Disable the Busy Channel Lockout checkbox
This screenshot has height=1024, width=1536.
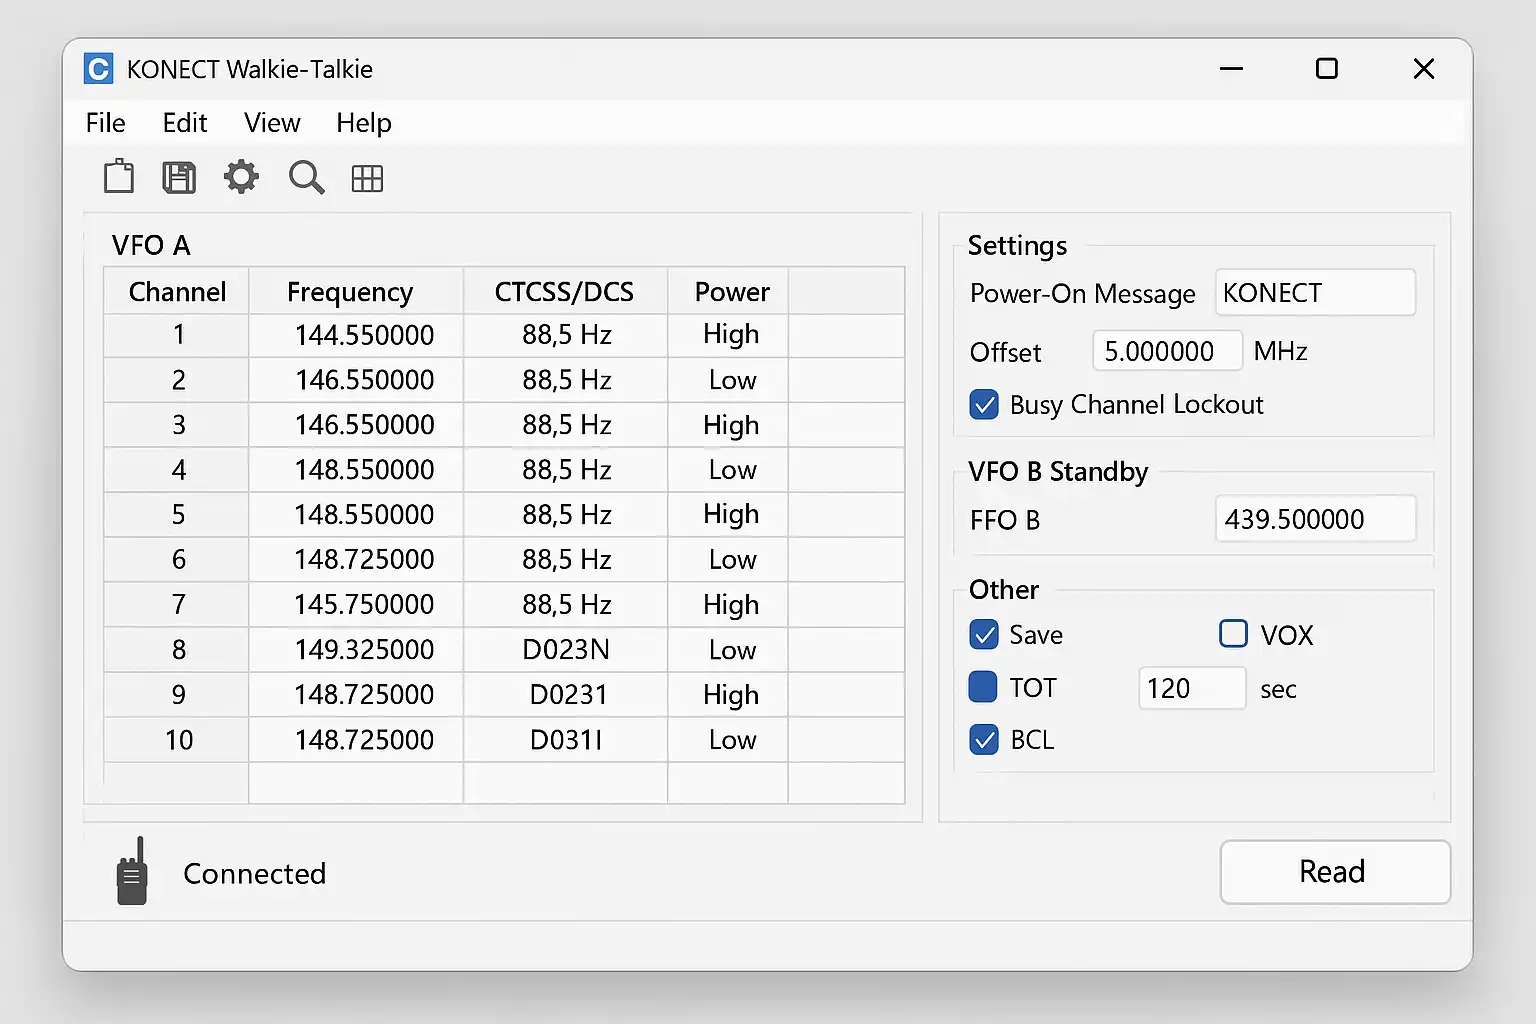tap(984, 405)
